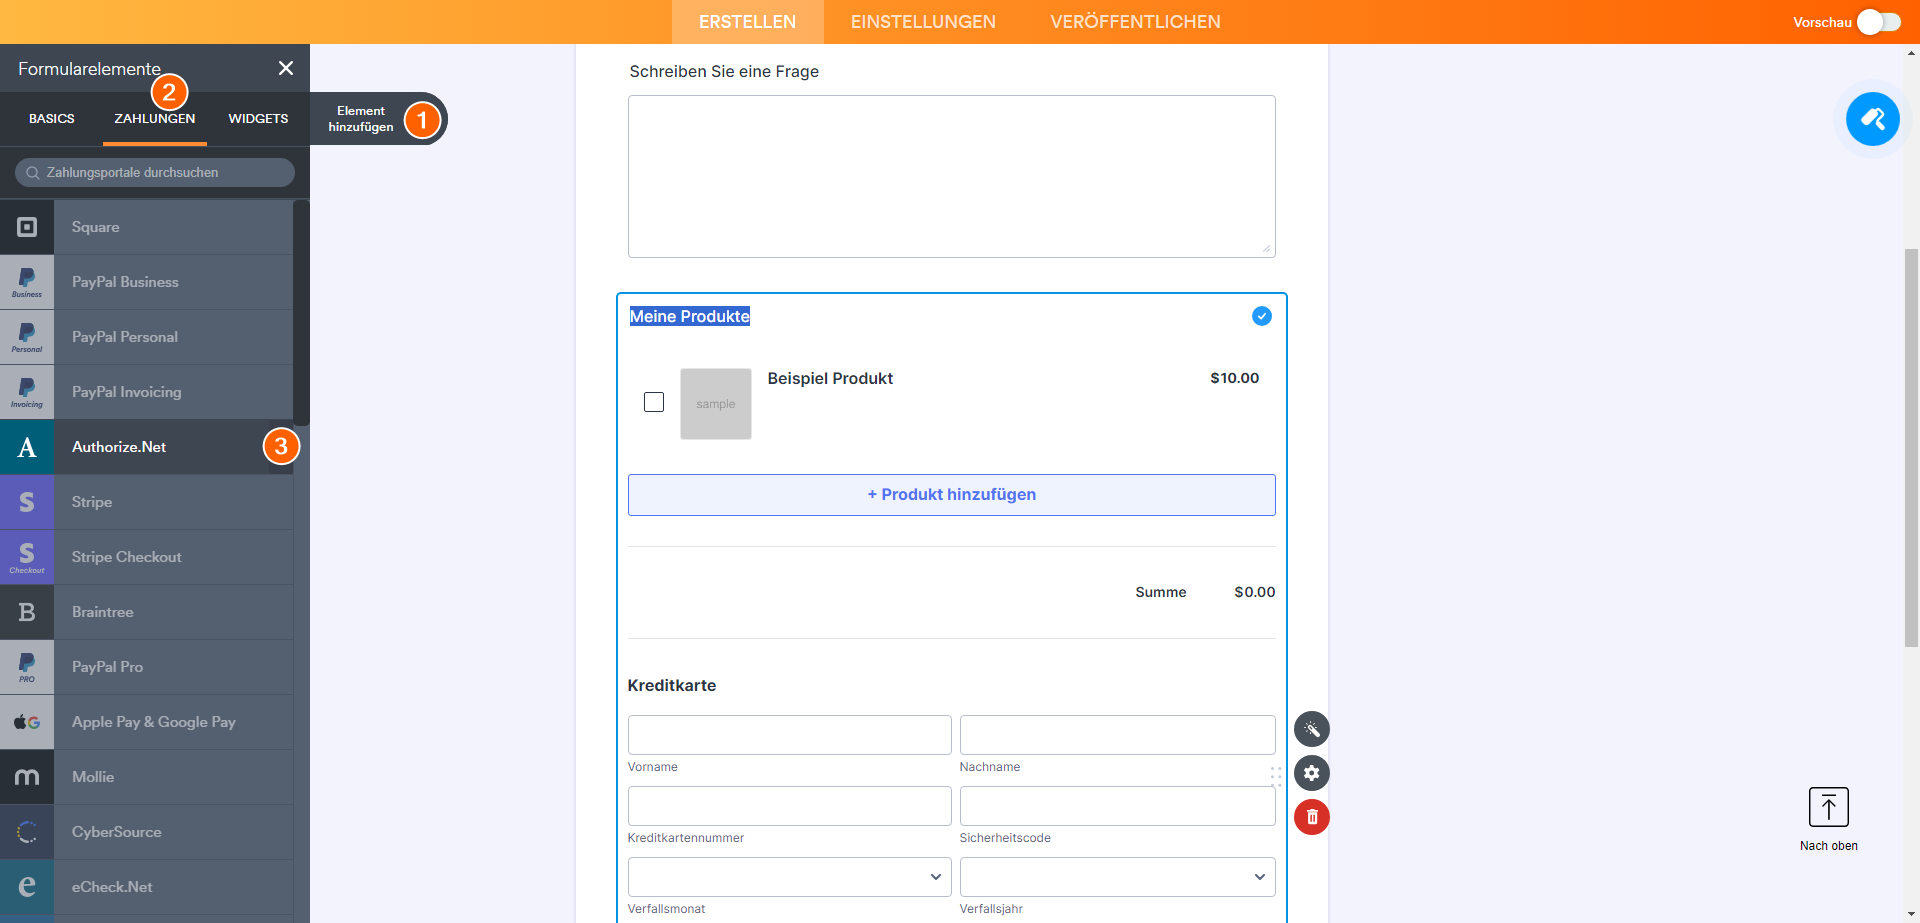Image resolution: width=1920 pixels, height=923 pixels.
Task: Open field properties gear icon
Action: [1312, 773]
